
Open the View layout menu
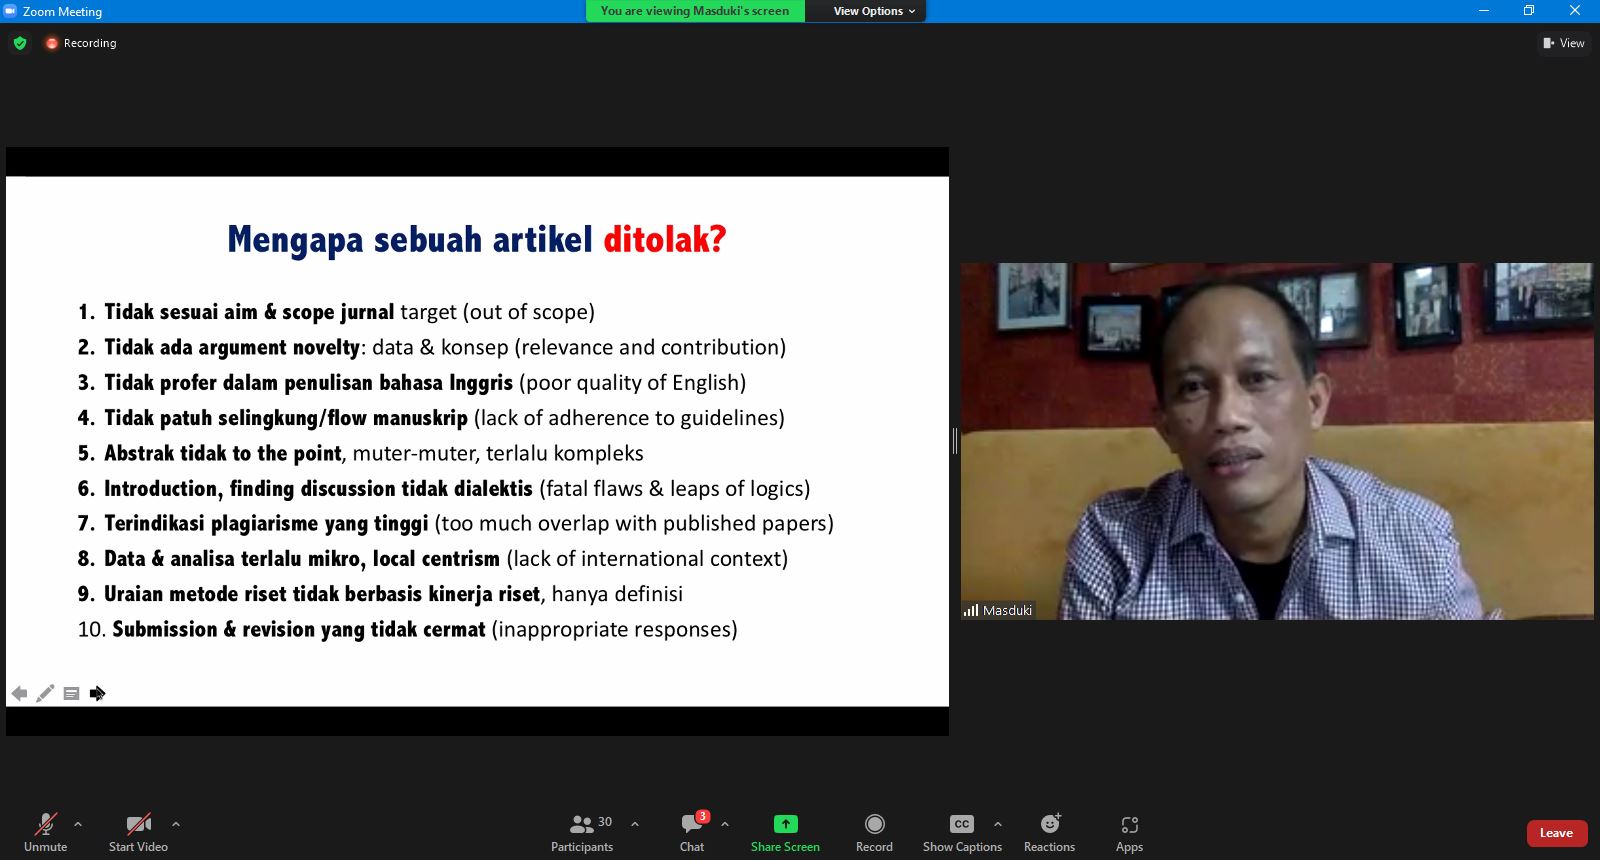[1564, 43]
